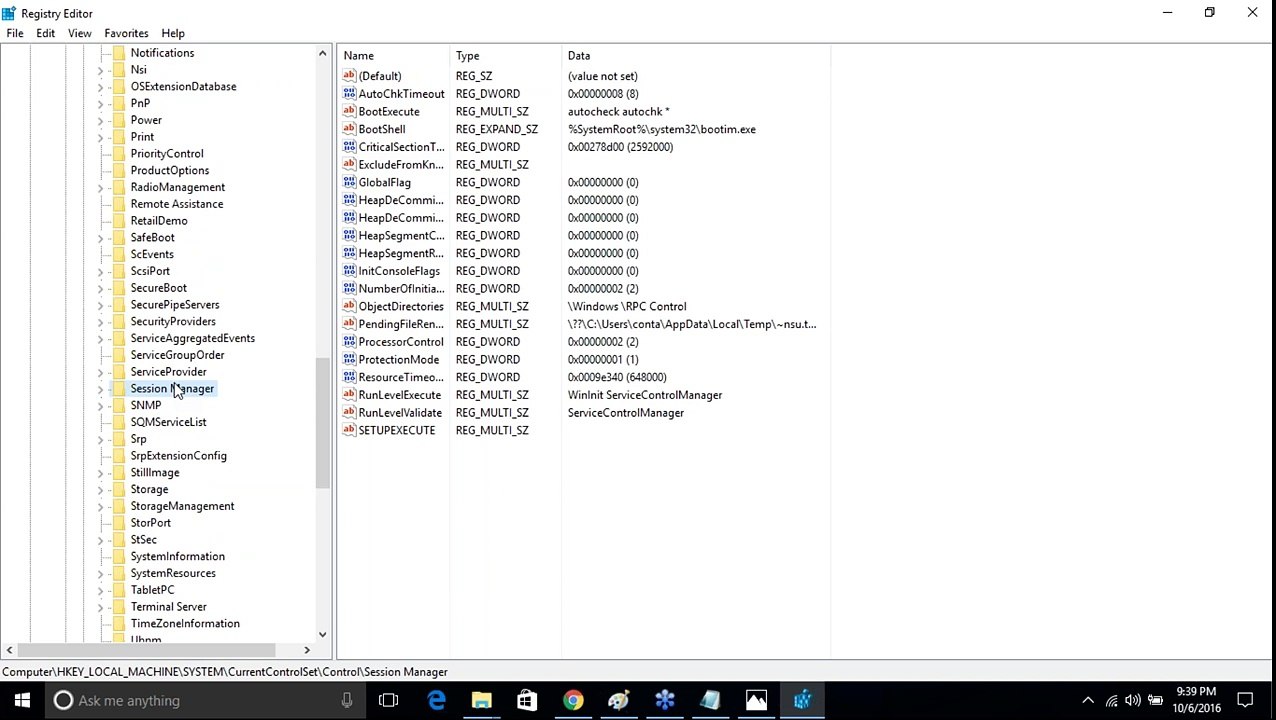Open the Photos app taskbar icon
This screenshot has width=1276, height=720.
757,700
